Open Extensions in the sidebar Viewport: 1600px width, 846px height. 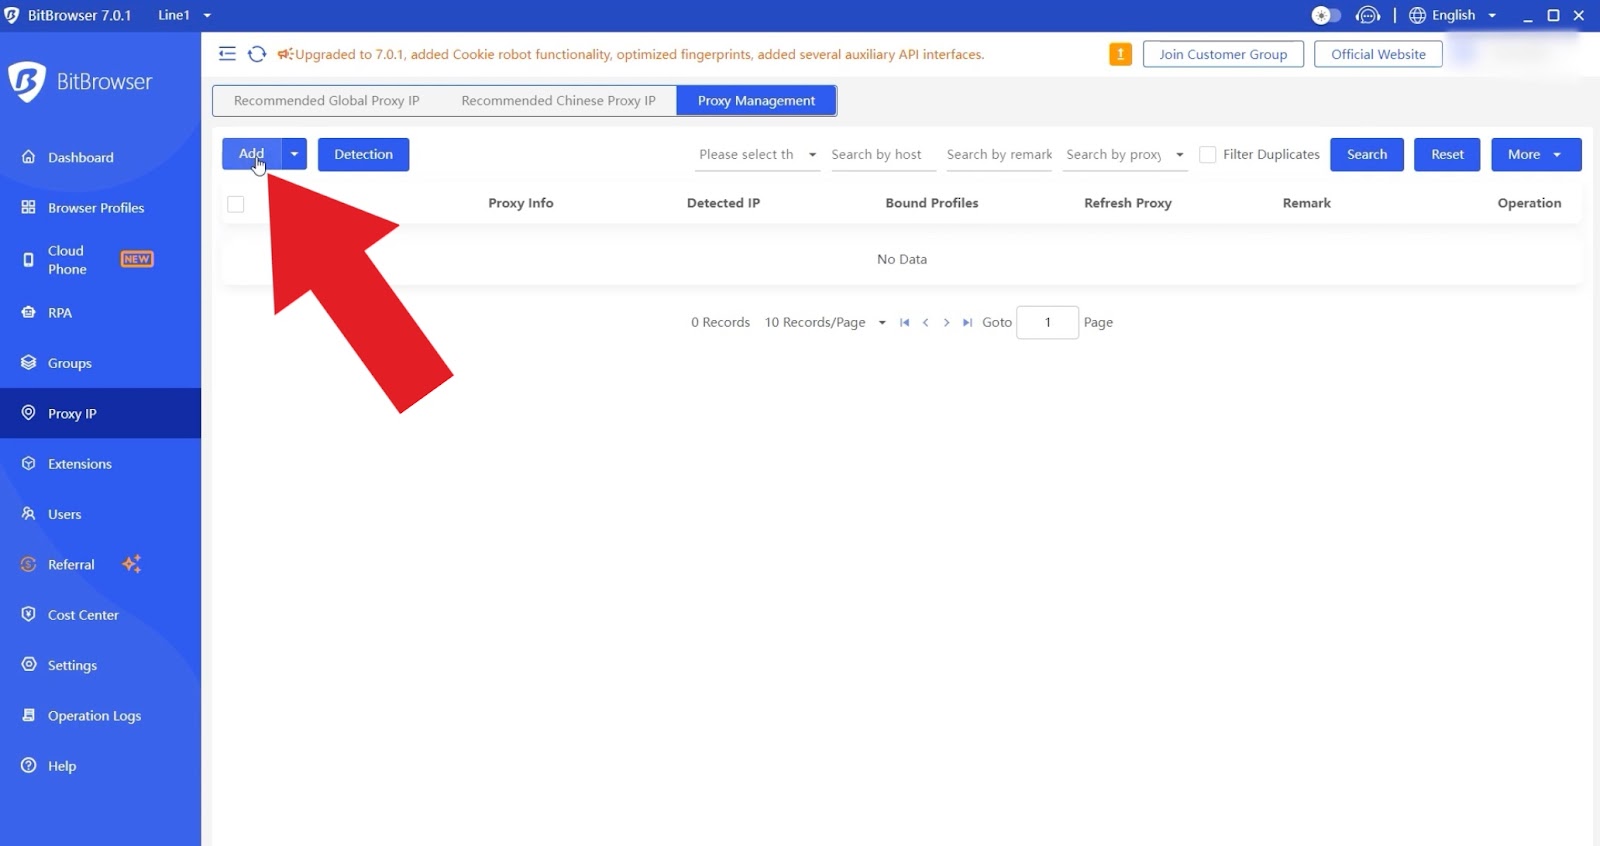coord(100,464)
